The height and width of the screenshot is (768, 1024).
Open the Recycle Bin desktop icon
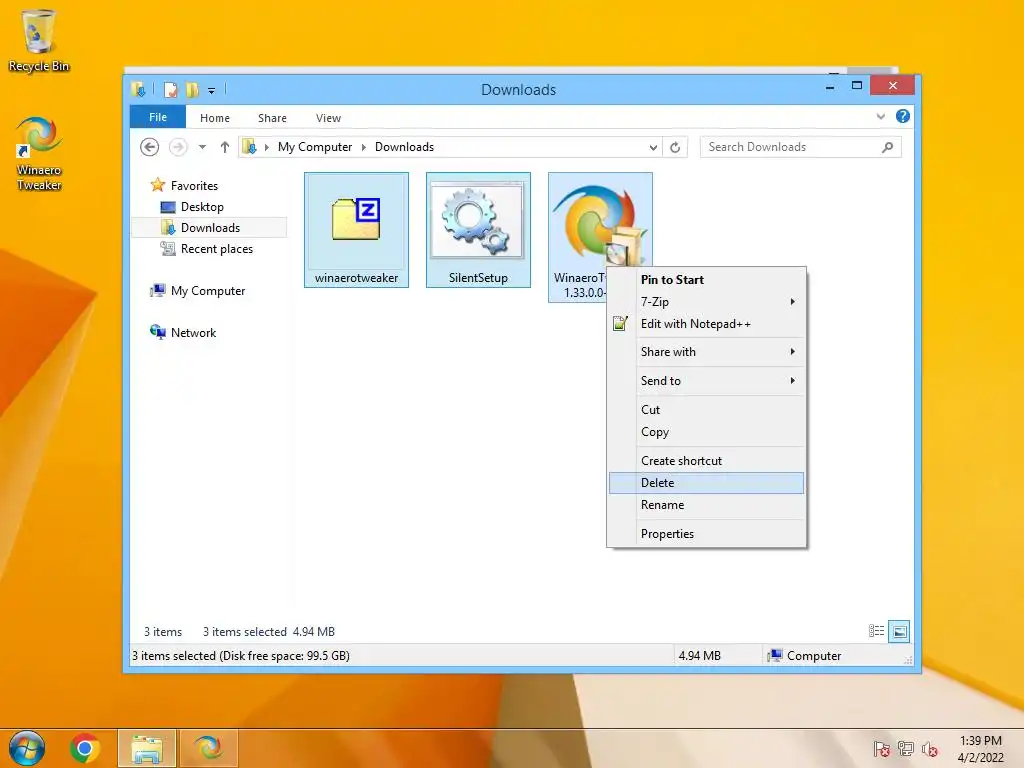point(38,40)
